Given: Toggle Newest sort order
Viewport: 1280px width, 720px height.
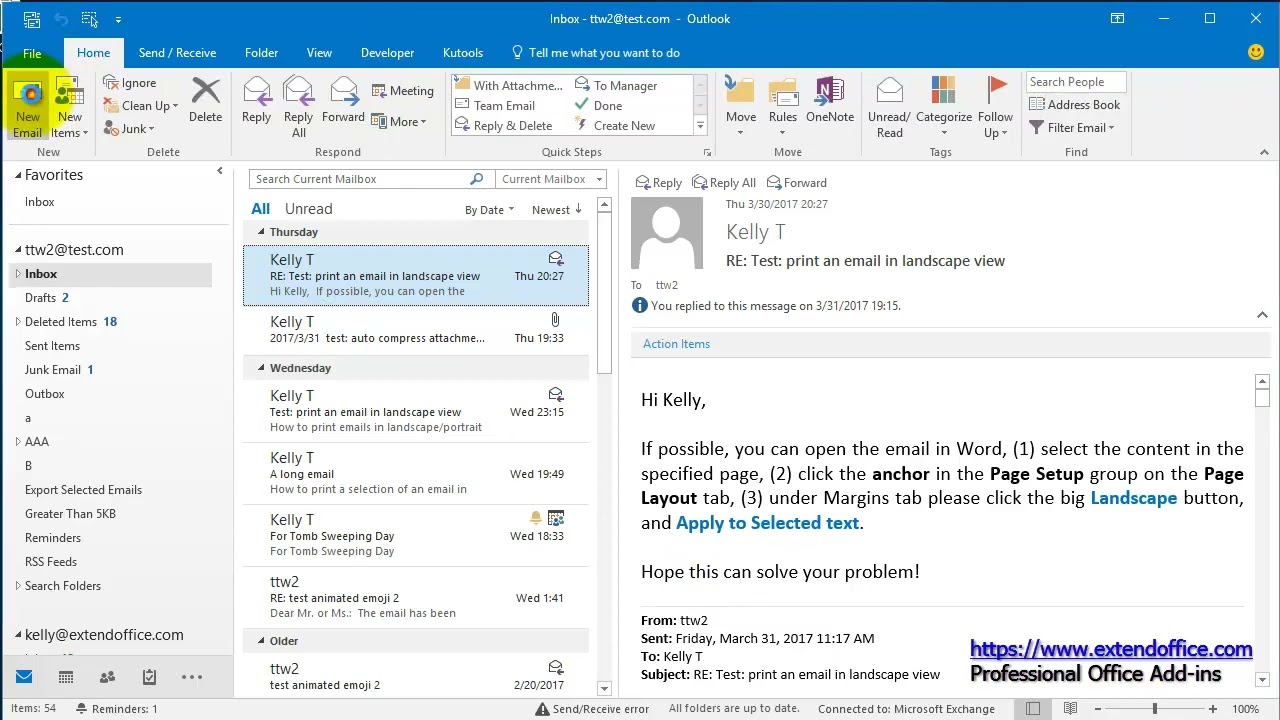Looking at the screenshot, I should [557, 209].
